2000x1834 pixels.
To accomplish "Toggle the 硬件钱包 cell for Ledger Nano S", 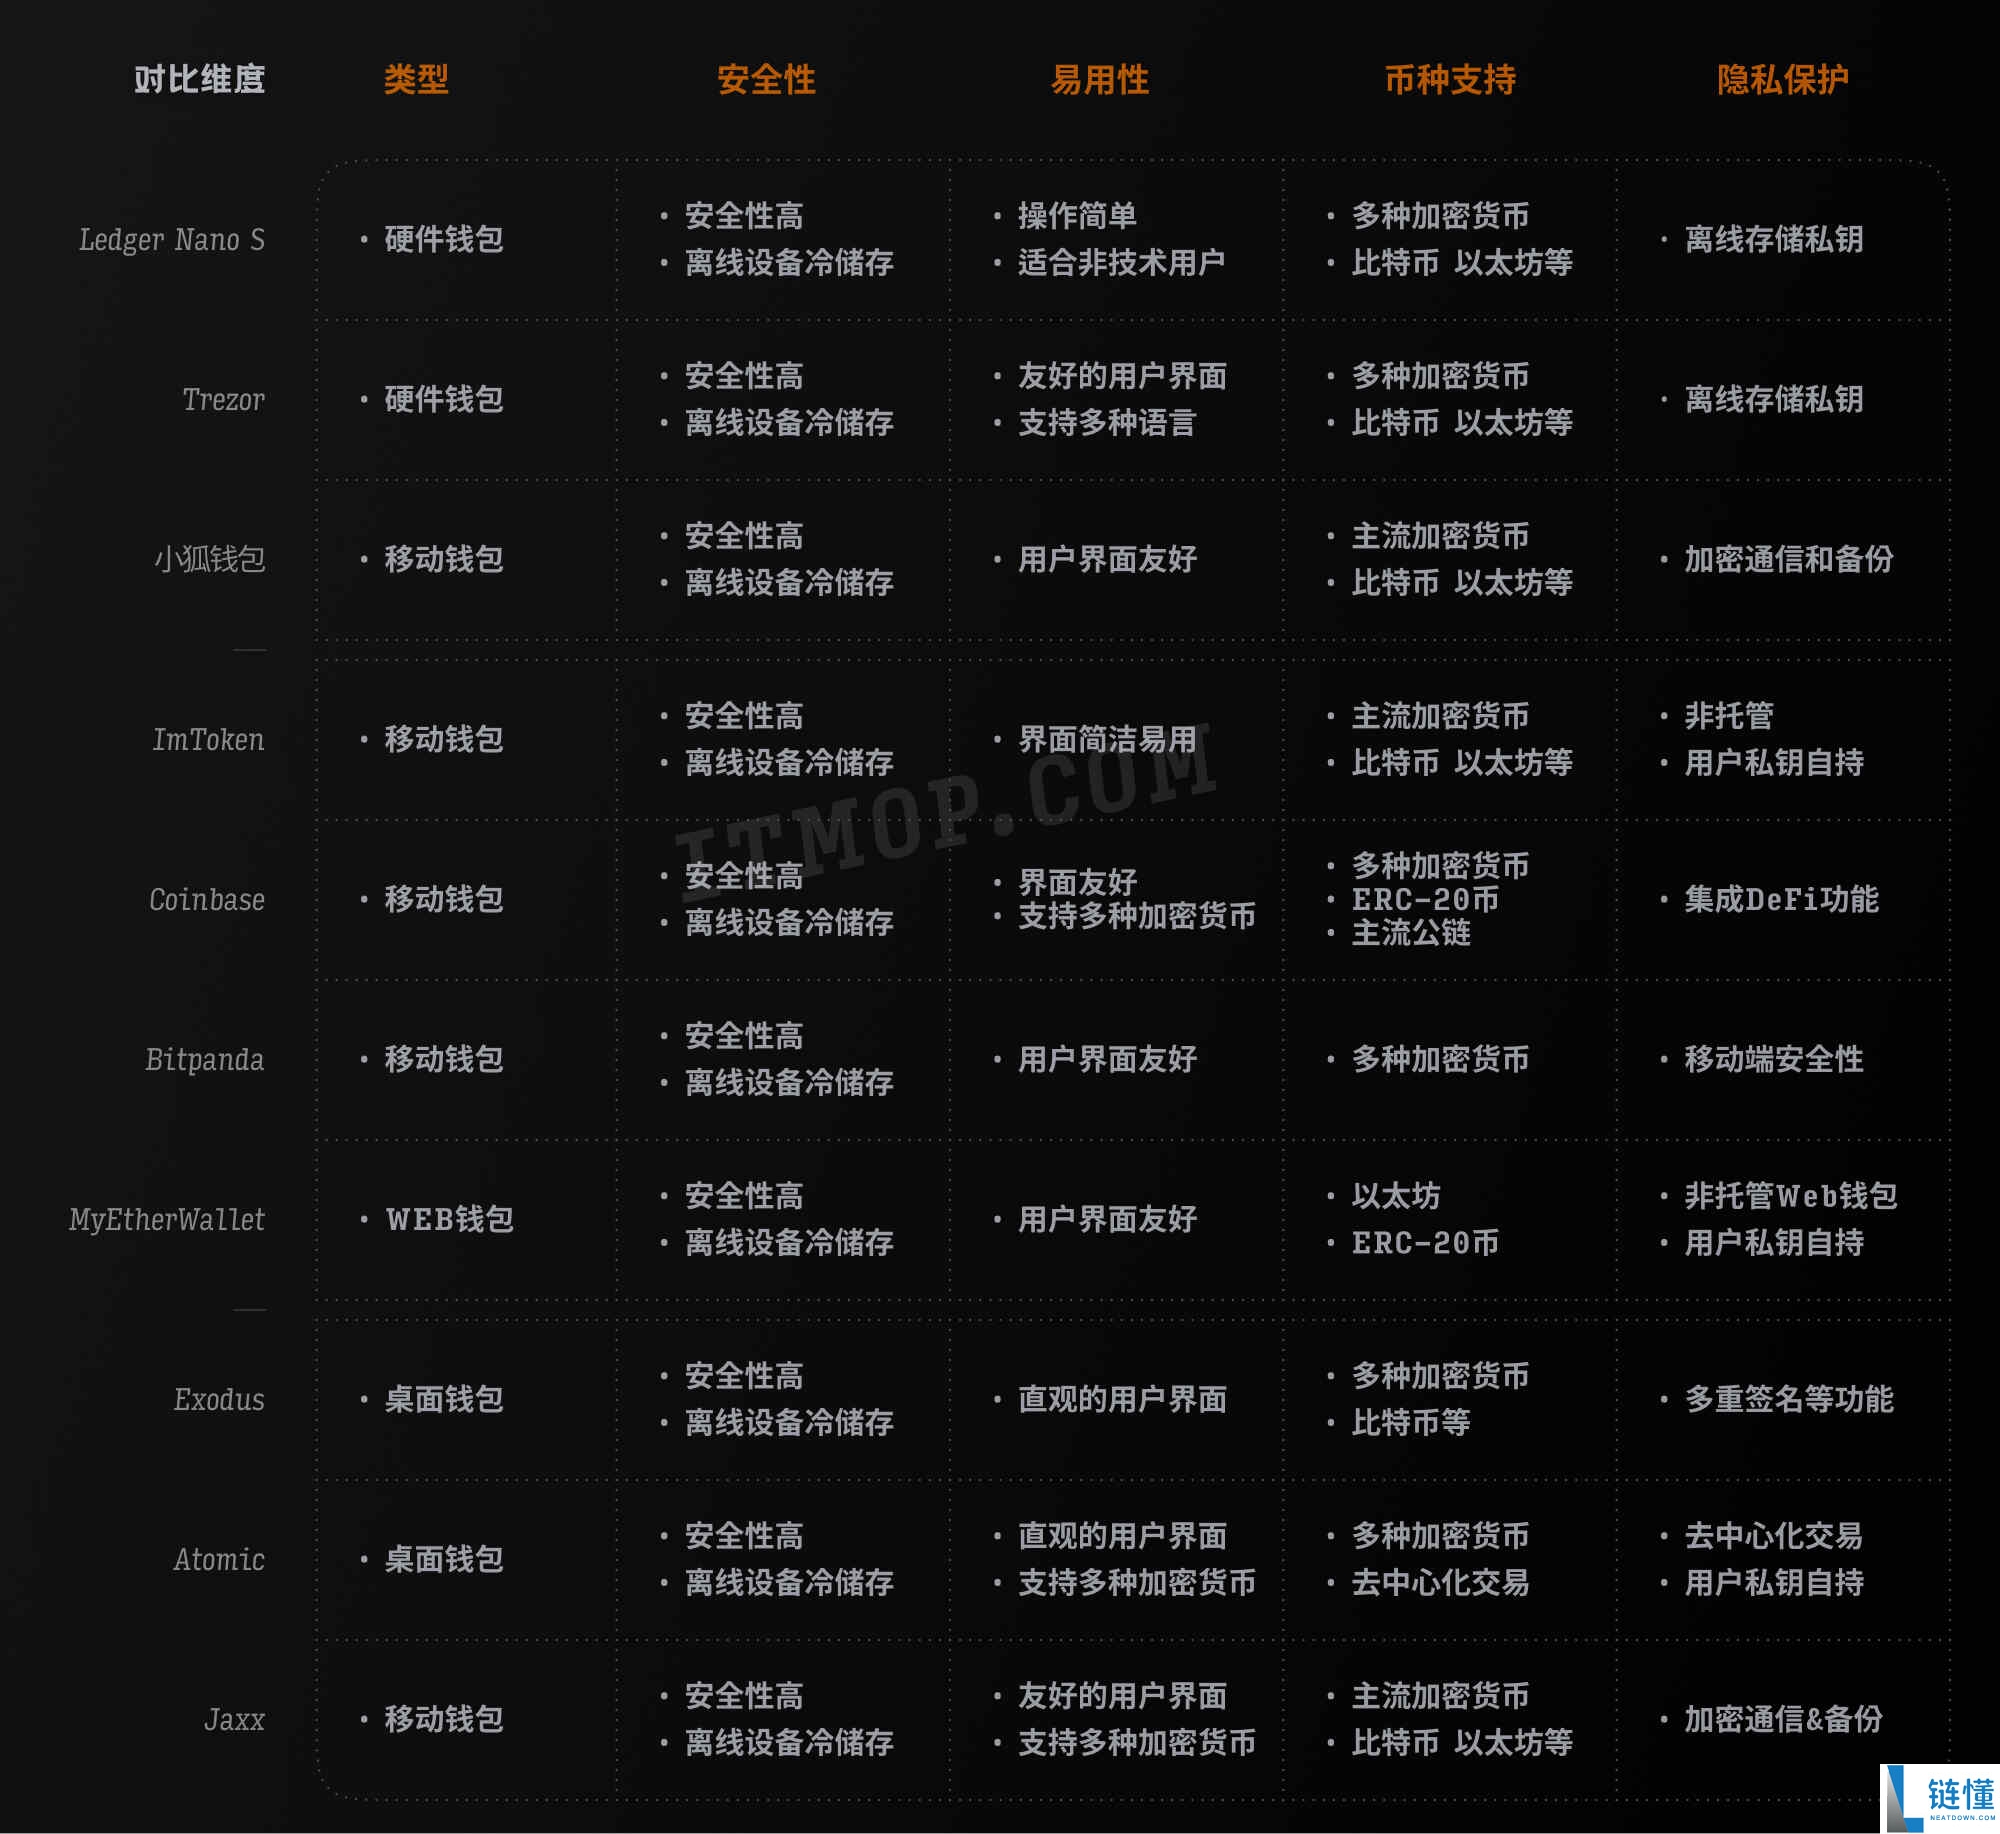I will click(445, 240).
